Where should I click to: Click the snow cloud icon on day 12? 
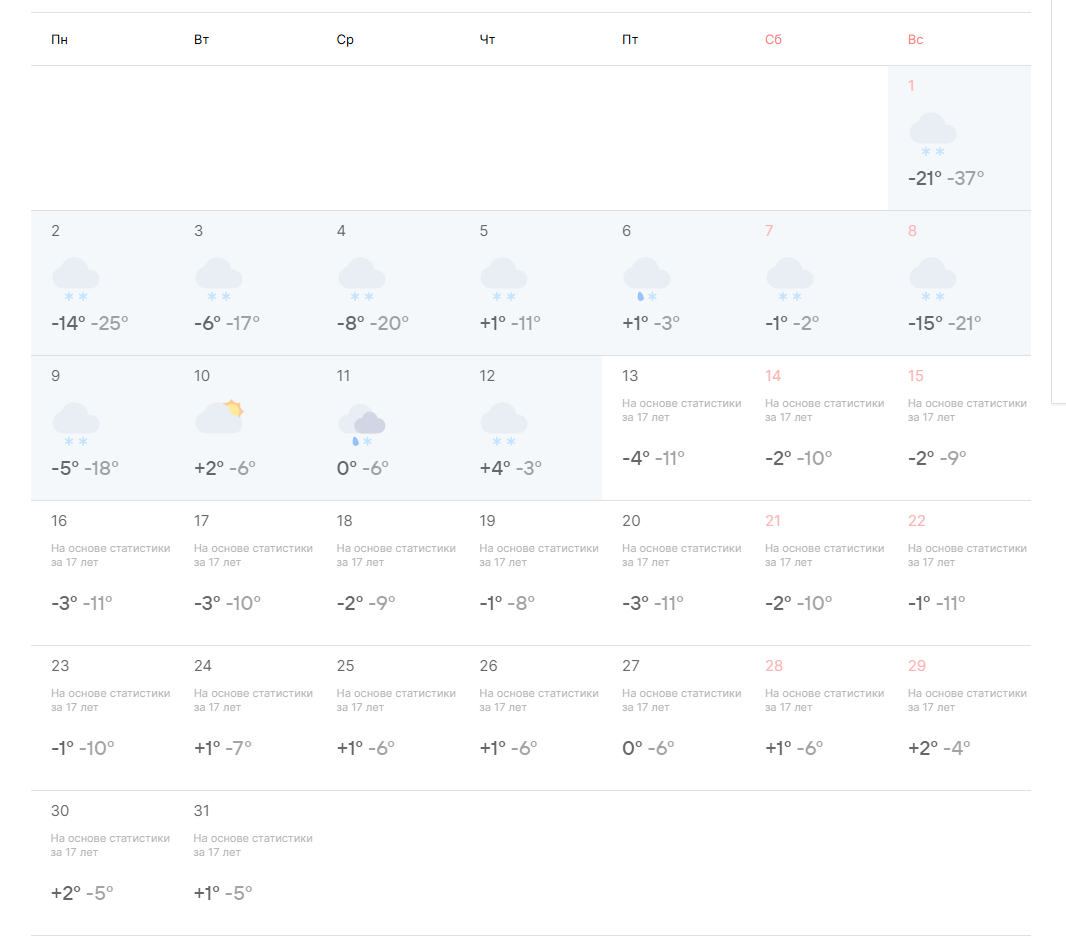coord(503,424)
